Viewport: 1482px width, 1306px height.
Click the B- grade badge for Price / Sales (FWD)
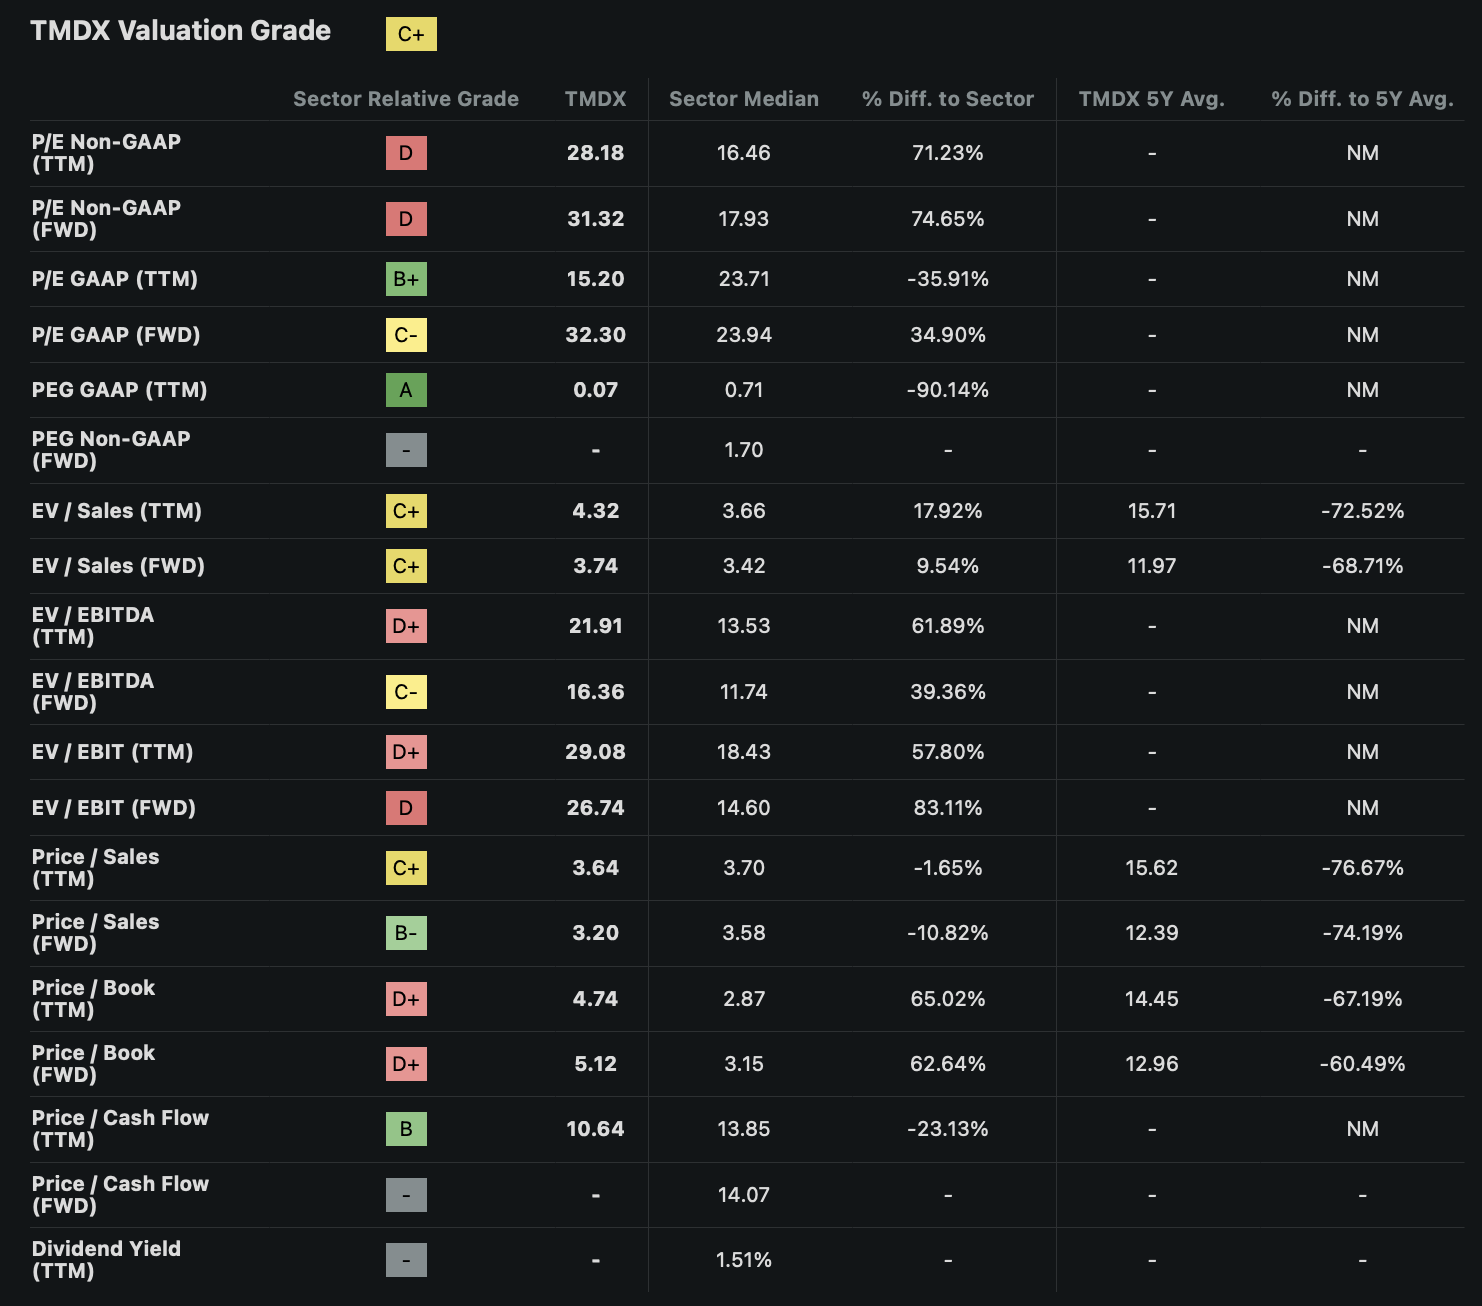406,933
